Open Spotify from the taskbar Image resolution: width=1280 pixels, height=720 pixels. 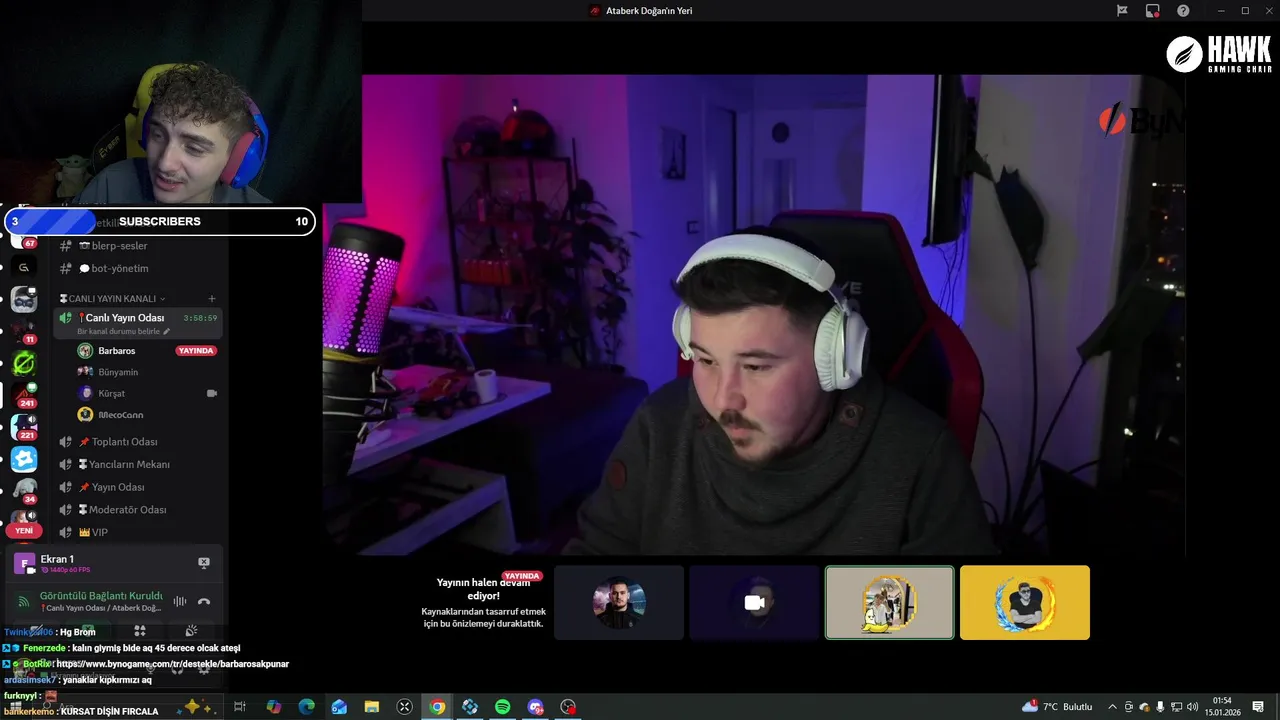(x=503, y=707)
